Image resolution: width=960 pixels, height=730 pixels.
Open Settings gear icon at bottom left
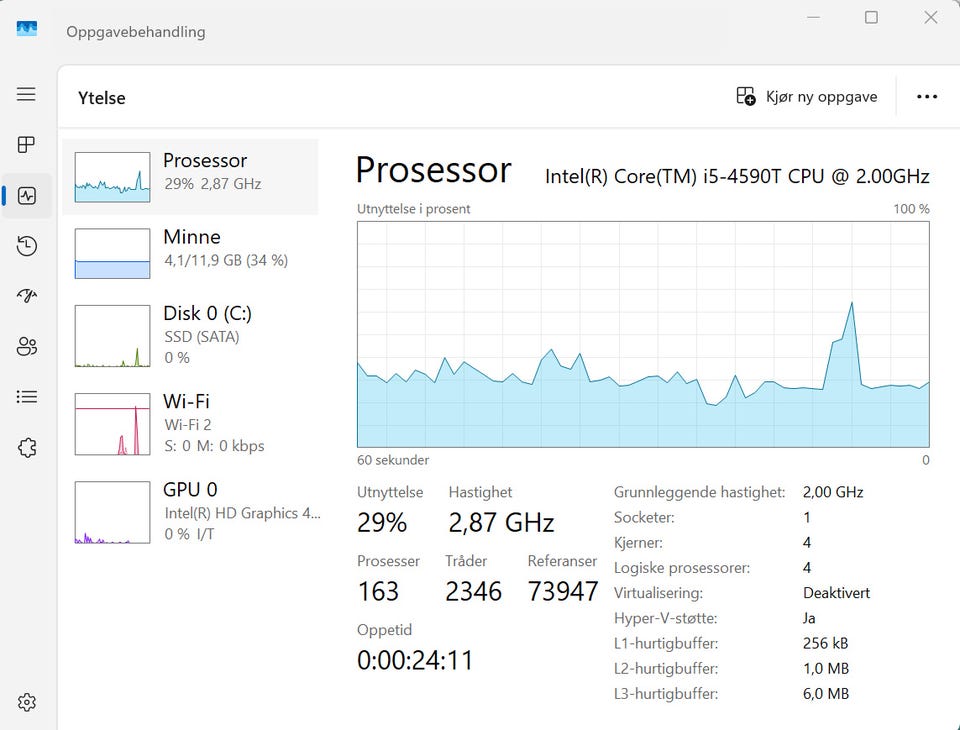tap(26, 702)
